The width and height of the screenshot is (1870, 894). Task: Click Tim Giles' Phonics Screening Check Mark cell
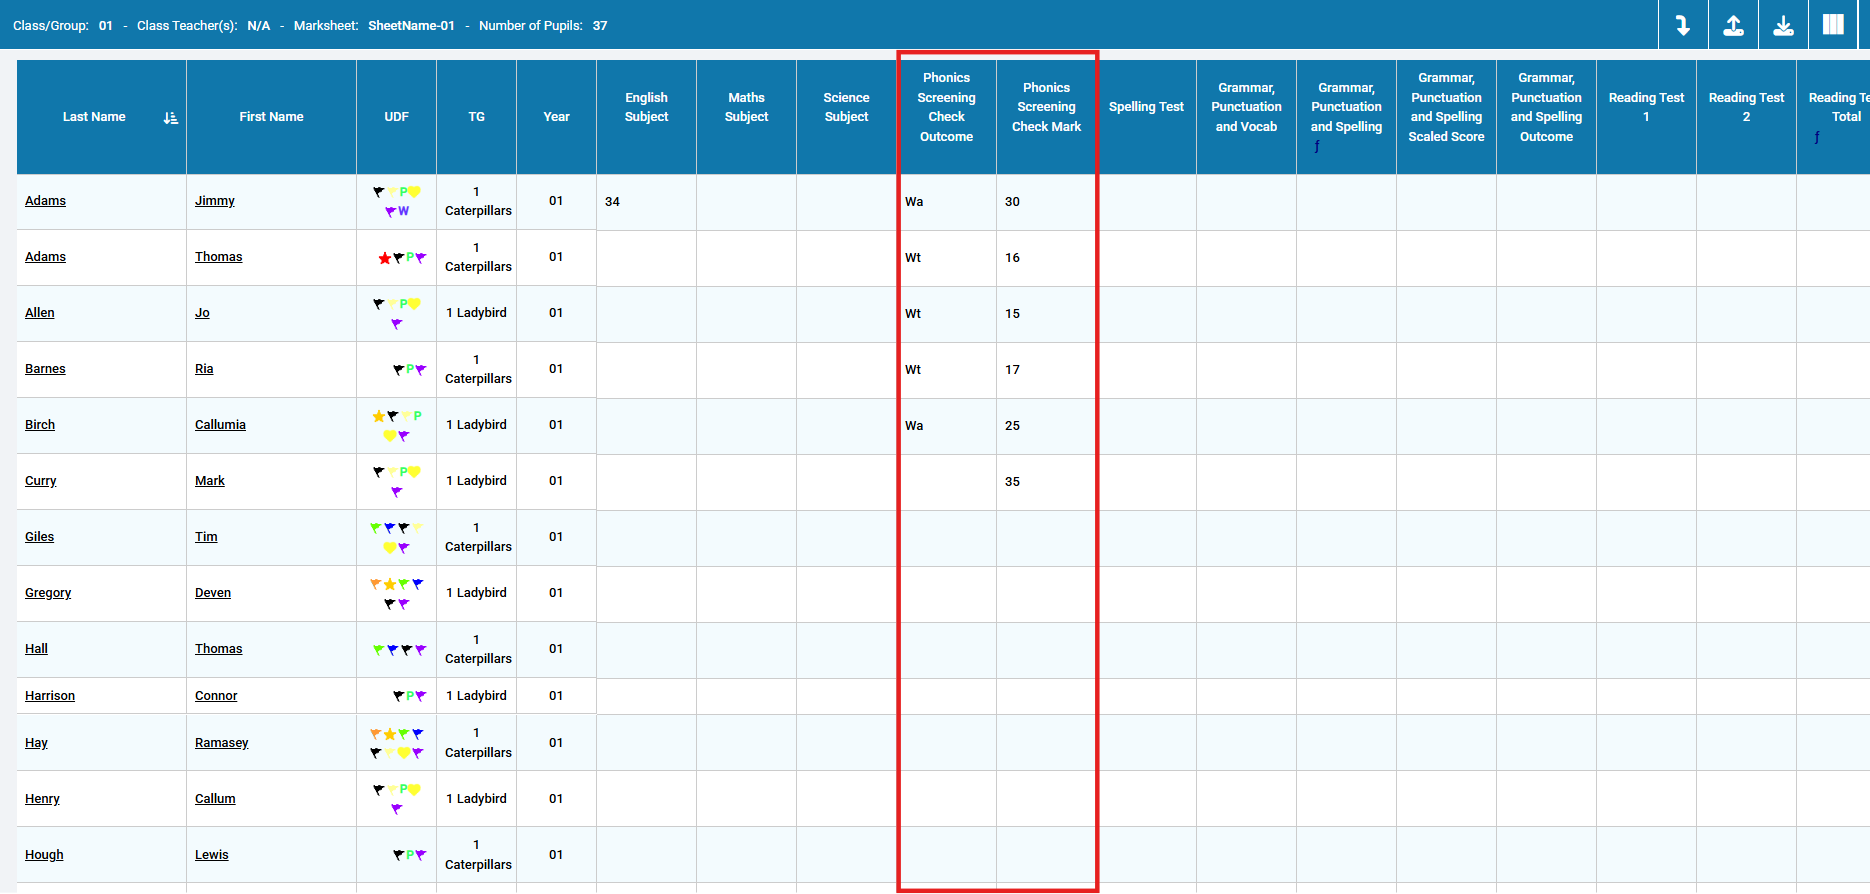click(1046, 538)
